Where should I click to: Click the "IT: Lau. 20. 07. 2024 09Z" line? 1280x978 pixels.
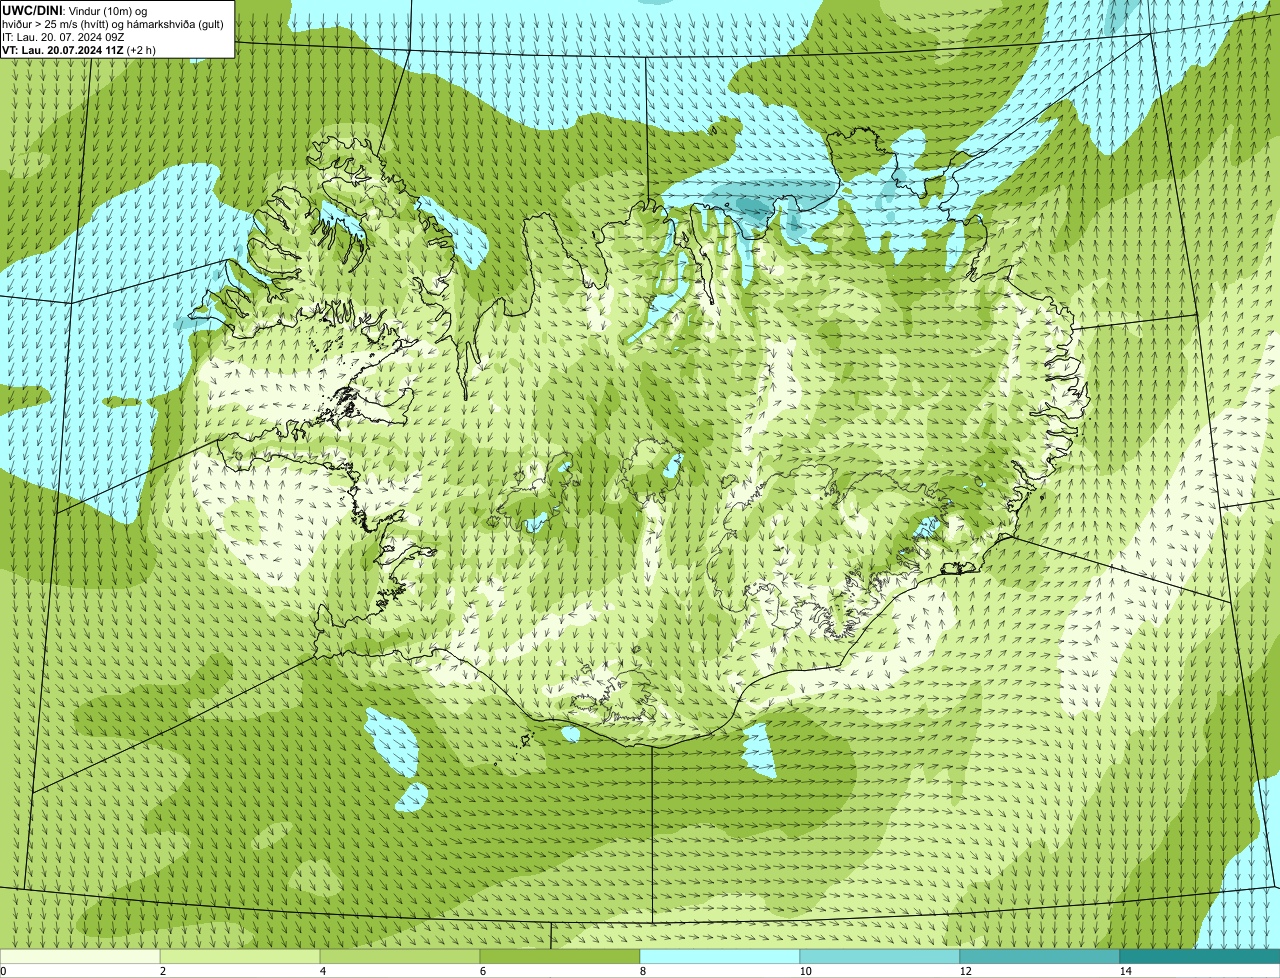[x=63, y=37]
